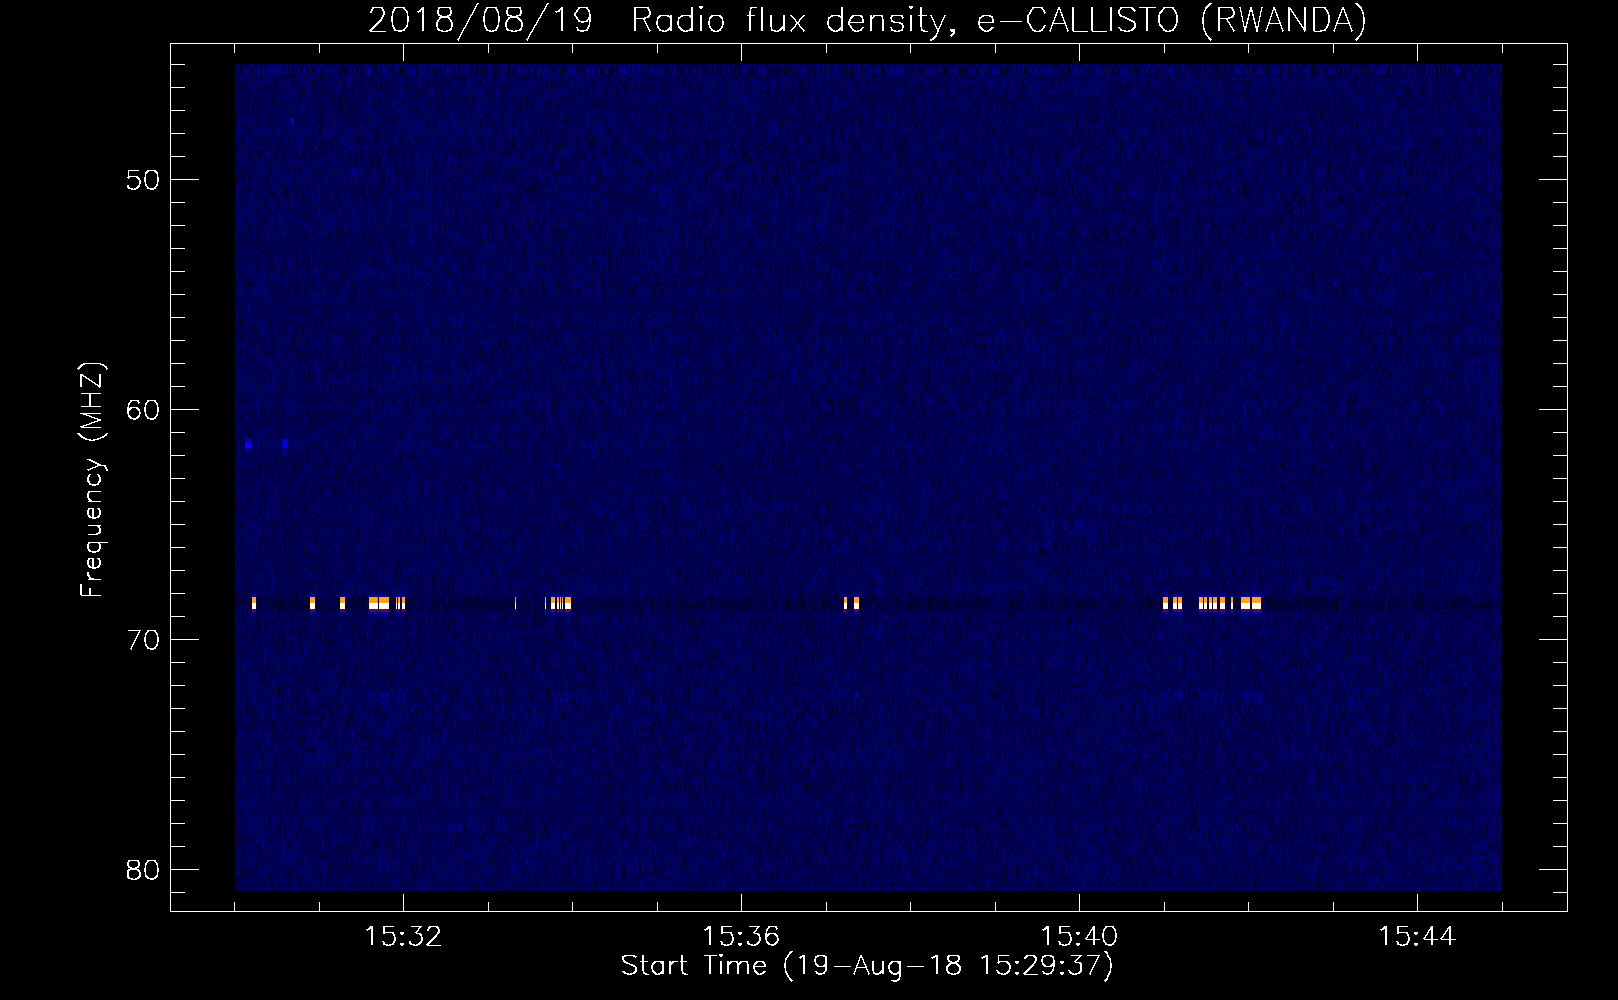1618x1000 pixels.
Task: Click the bright burst cluster just before 15:32
Action: click(x=387, y=603)
